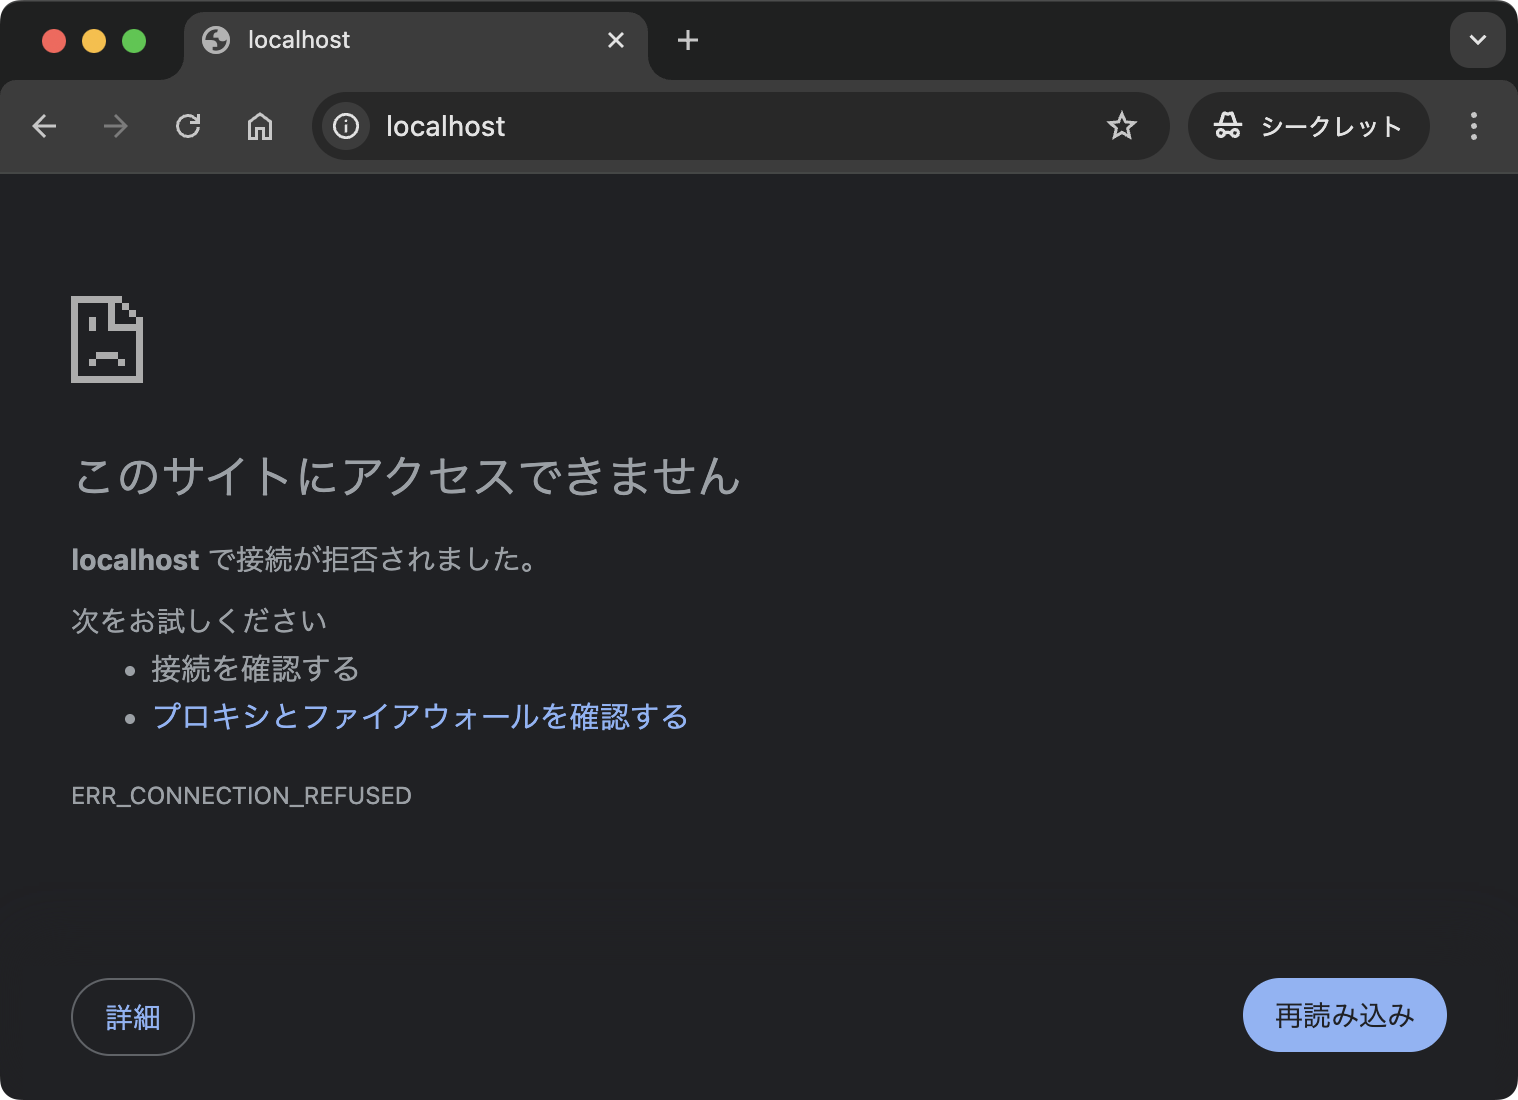Bookmark this page with the star icon

coord(1121,126)
